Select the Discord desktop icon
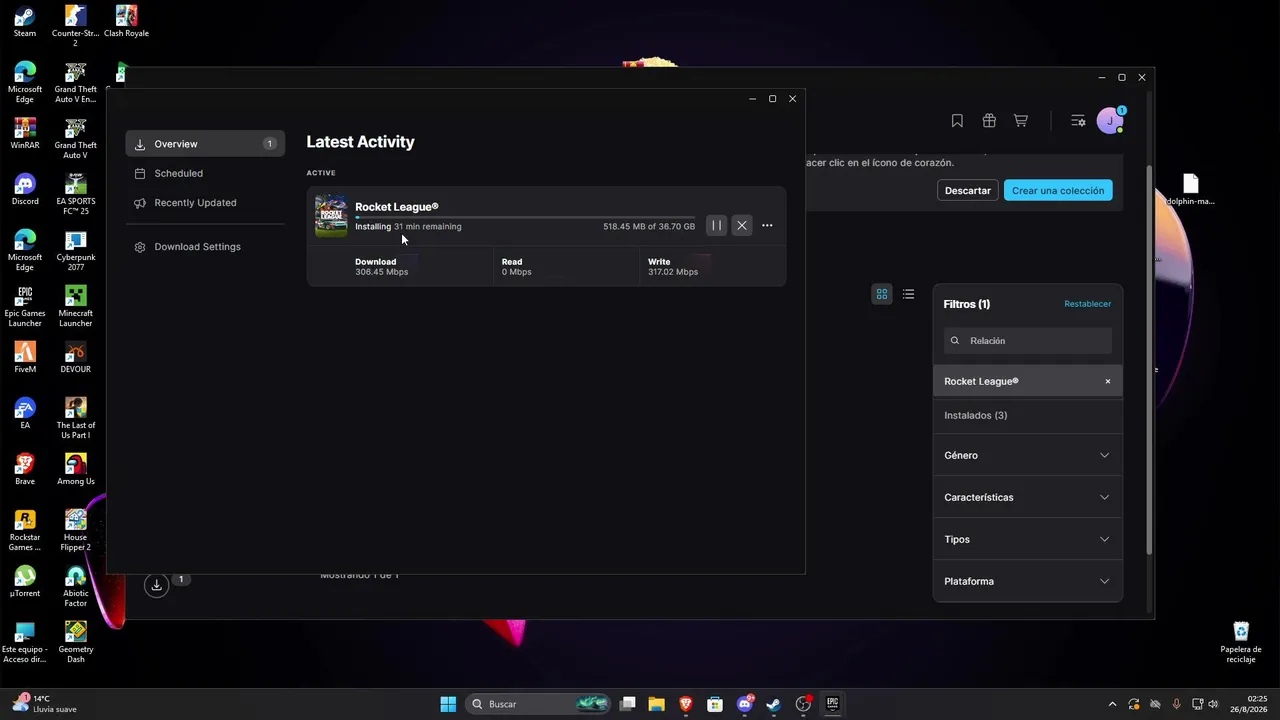The width and height of the screenshot is (1280, 720). 25,189
